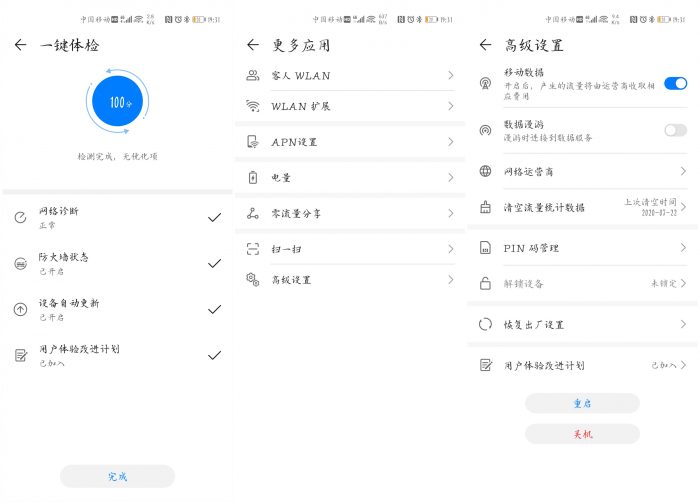Open APN设置 via its arrow
The width and height of the screenshot is (700, 503).
[451, 142]
